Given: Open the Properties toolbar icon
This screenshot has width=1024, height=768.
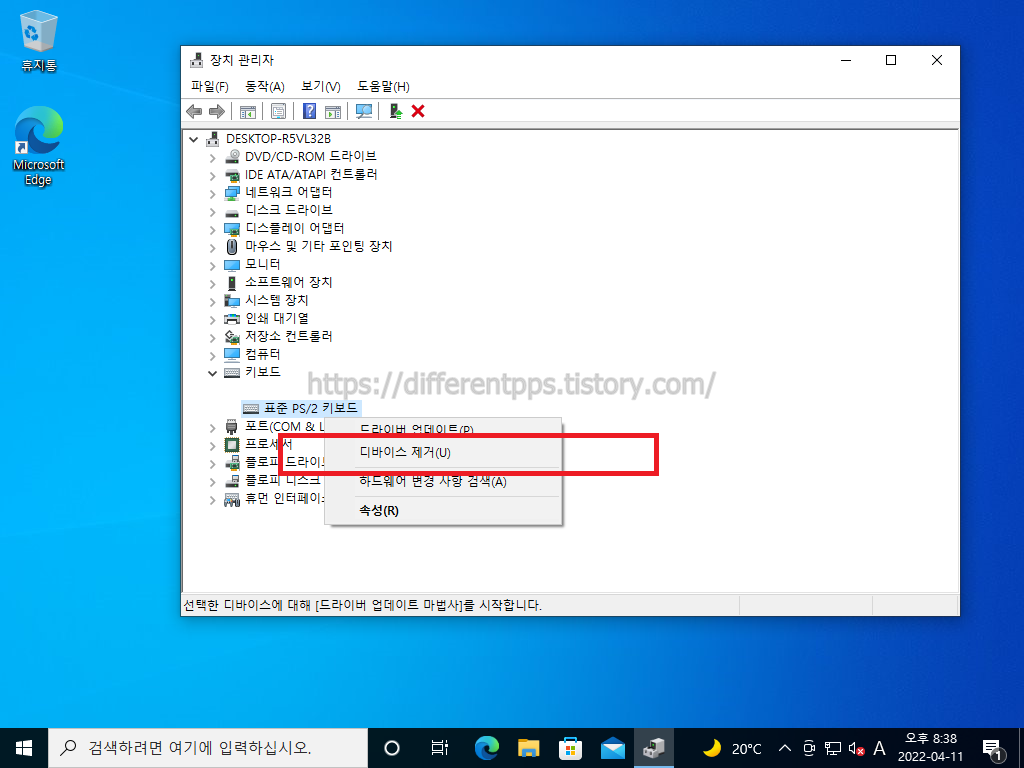Looking at the screenshot, I should [278, 112].
